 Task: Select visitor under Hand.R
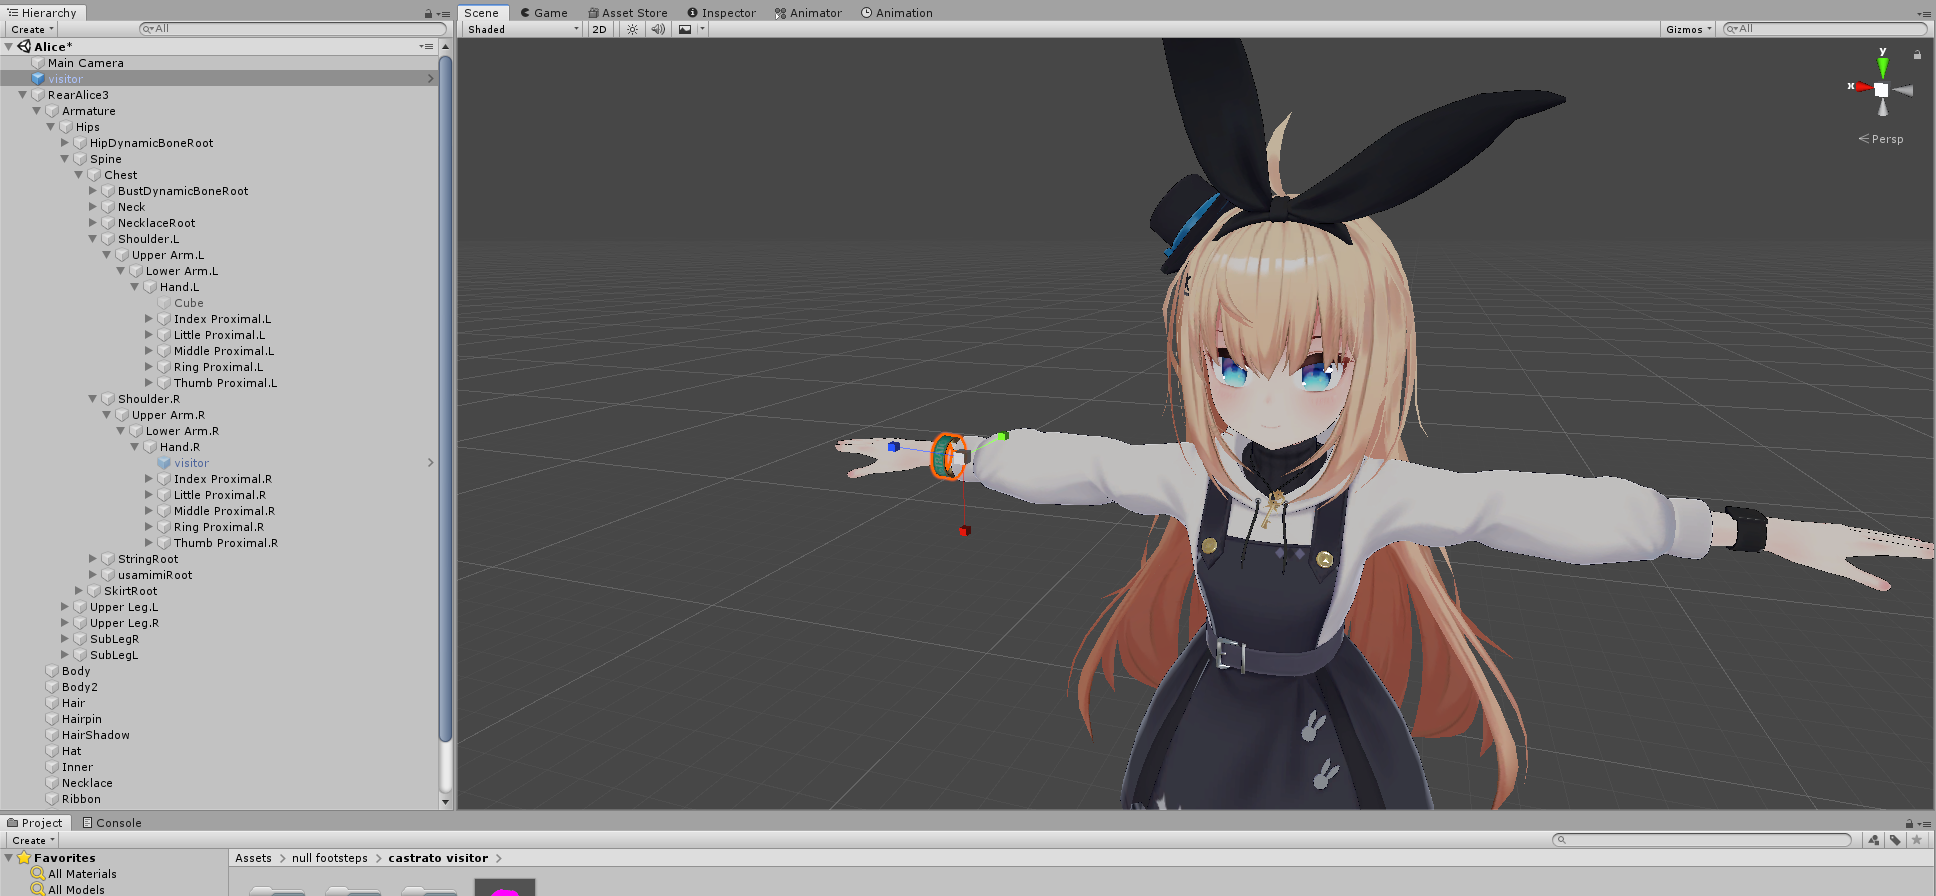[x=191, y=463]
